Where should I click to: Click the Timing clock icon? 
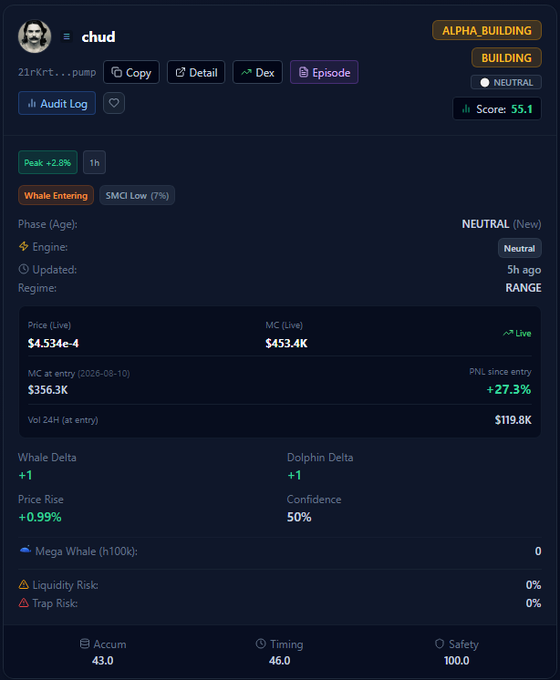[261, 644]
